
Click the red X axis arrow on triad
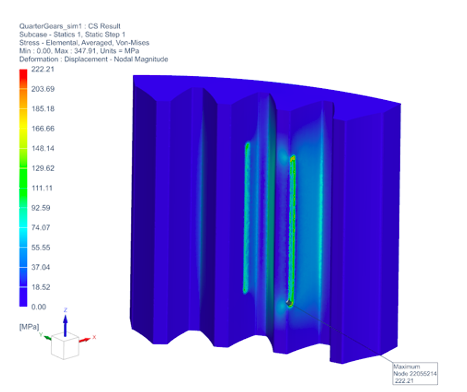[x=85, y=340]
